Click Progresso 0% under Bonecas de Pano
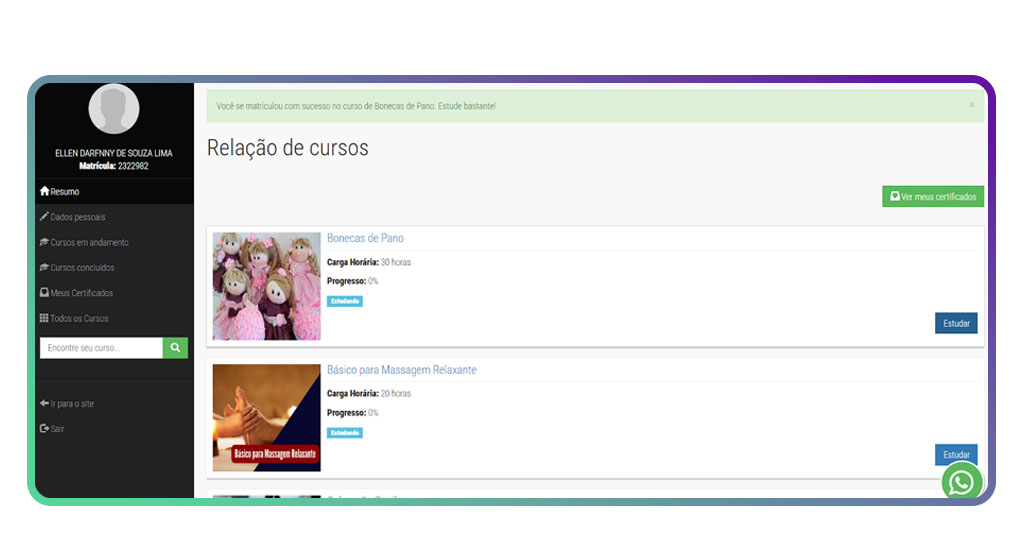Image resolution: width=1024 pixels, height=536 pixels. [x=353, y=281]
